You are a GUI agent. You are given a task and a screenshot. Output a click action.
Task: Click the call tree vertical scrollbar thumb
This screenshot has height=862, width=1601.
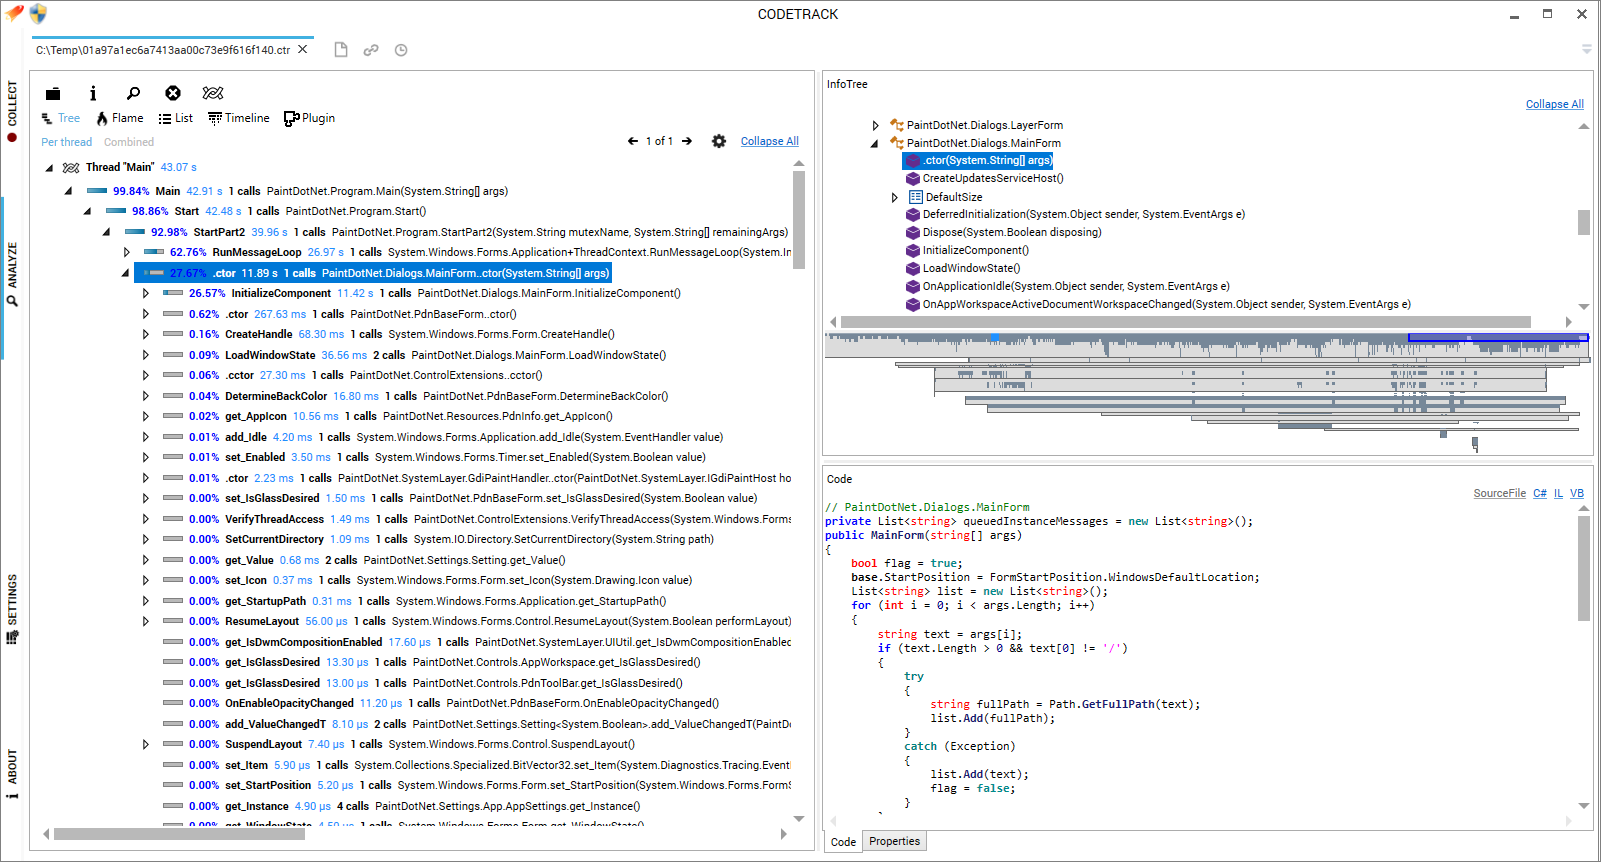(798, 220)
